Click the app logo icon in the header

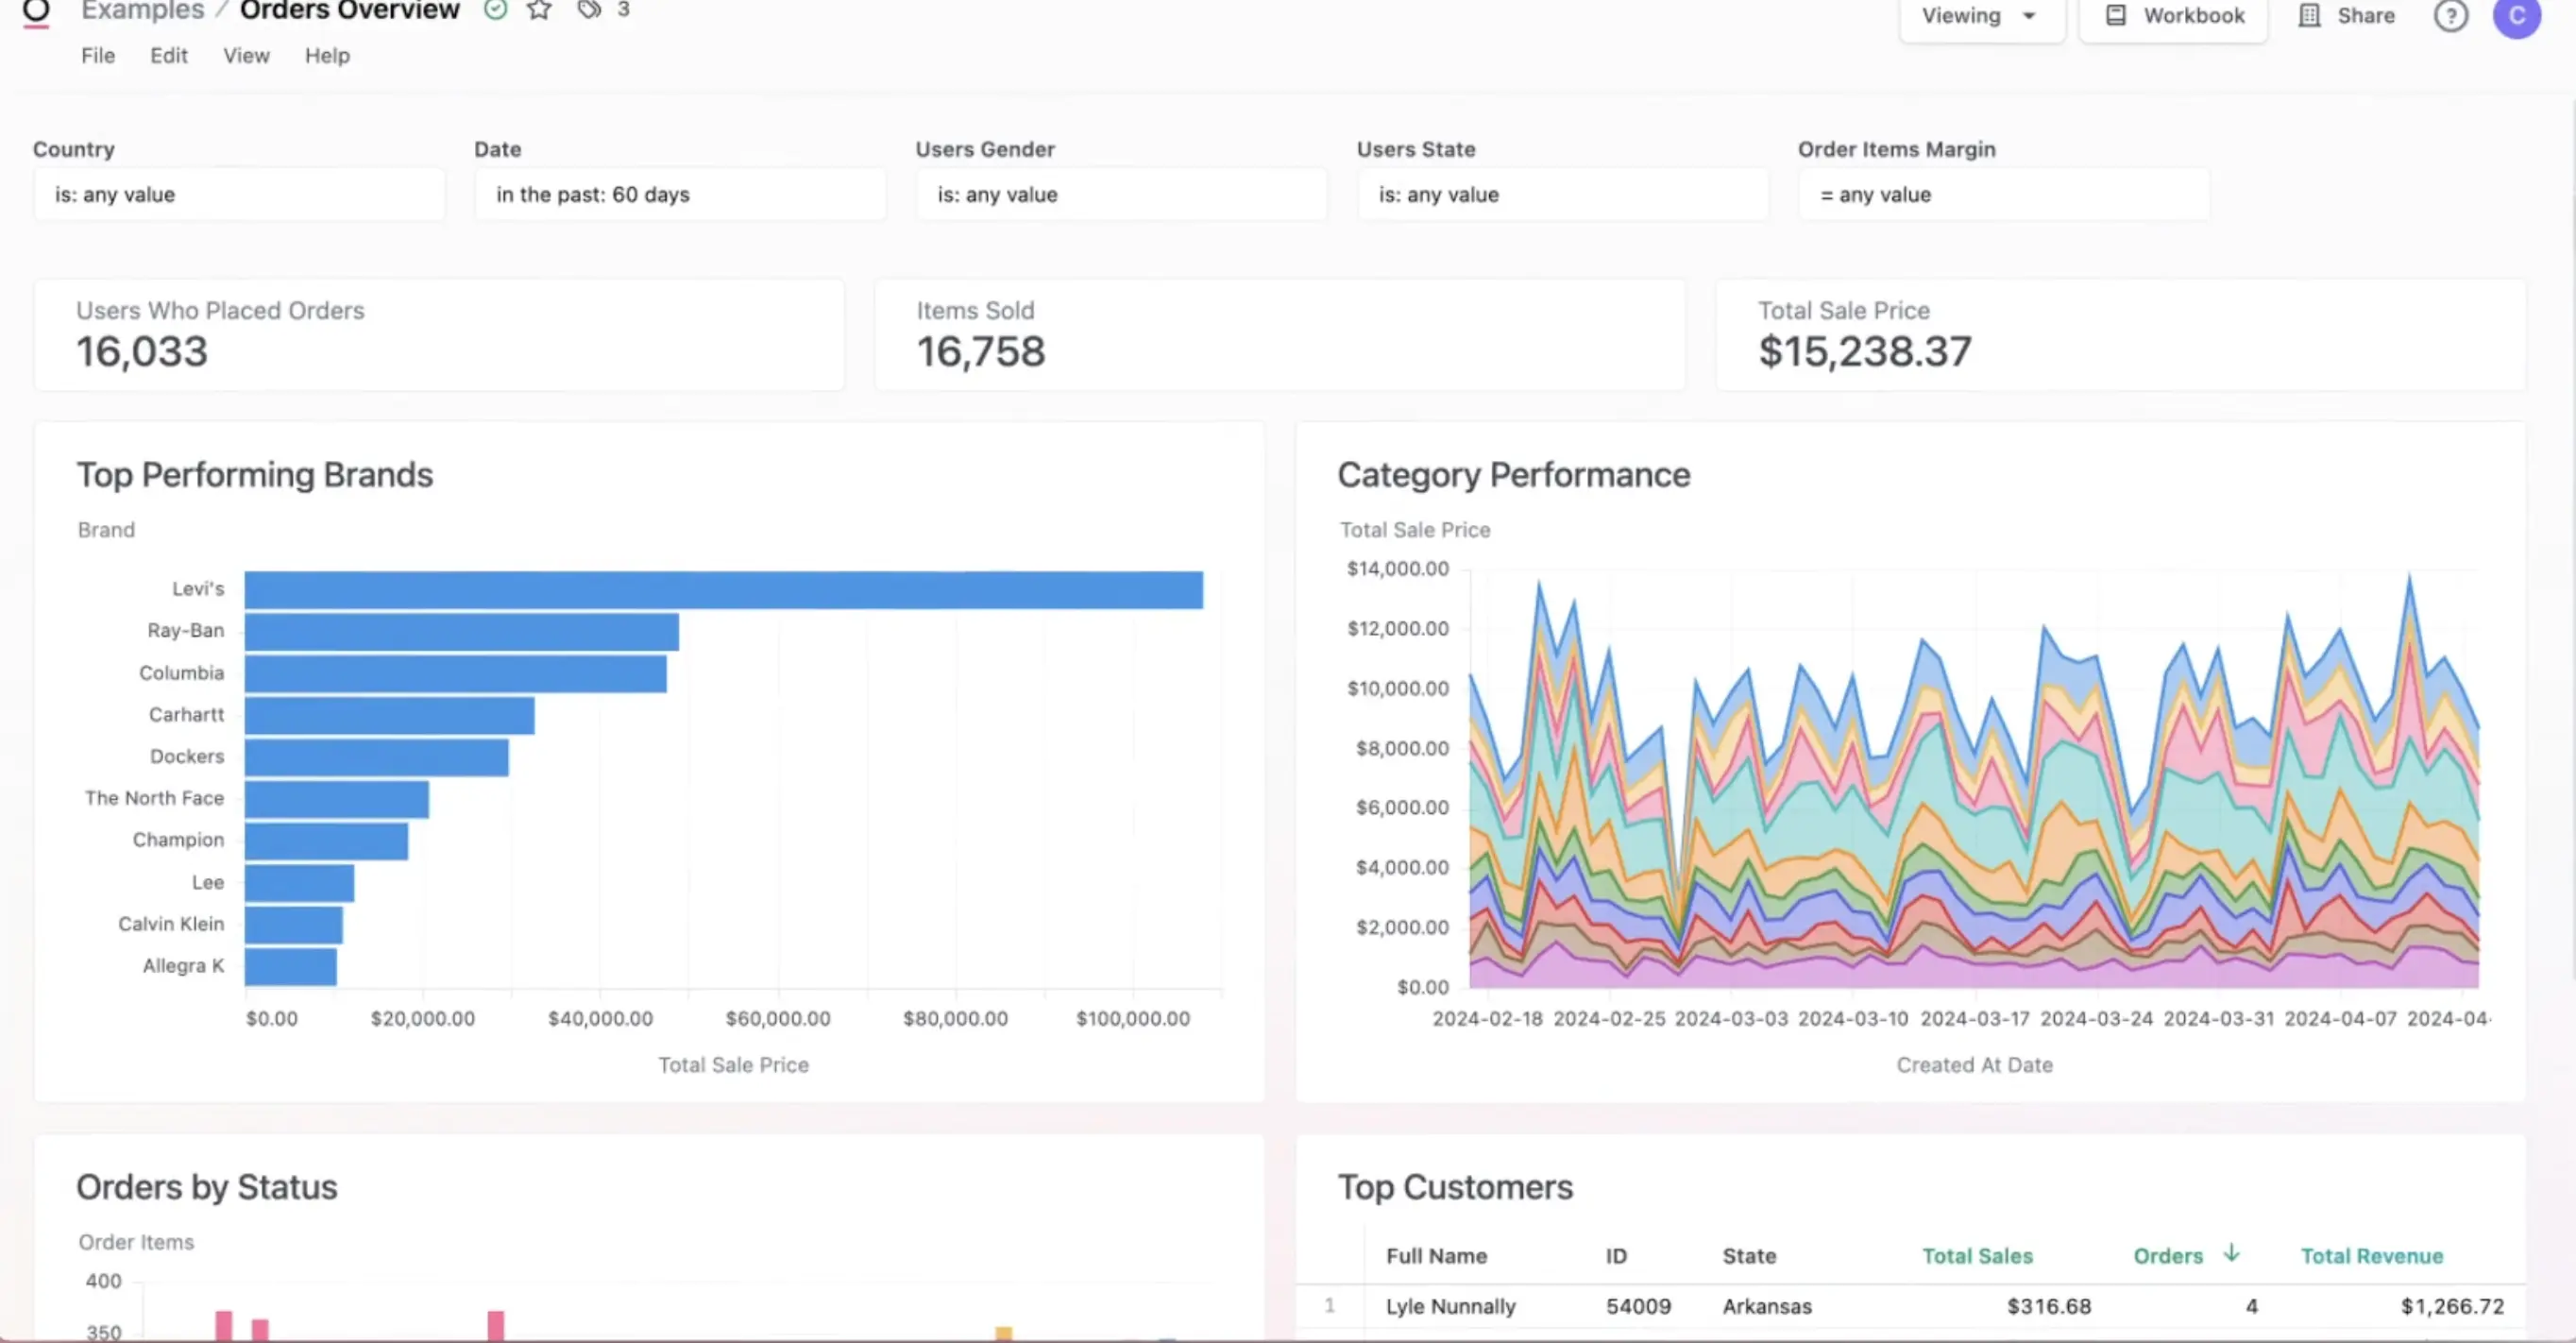pyautogui.click(x=36, y=12)
